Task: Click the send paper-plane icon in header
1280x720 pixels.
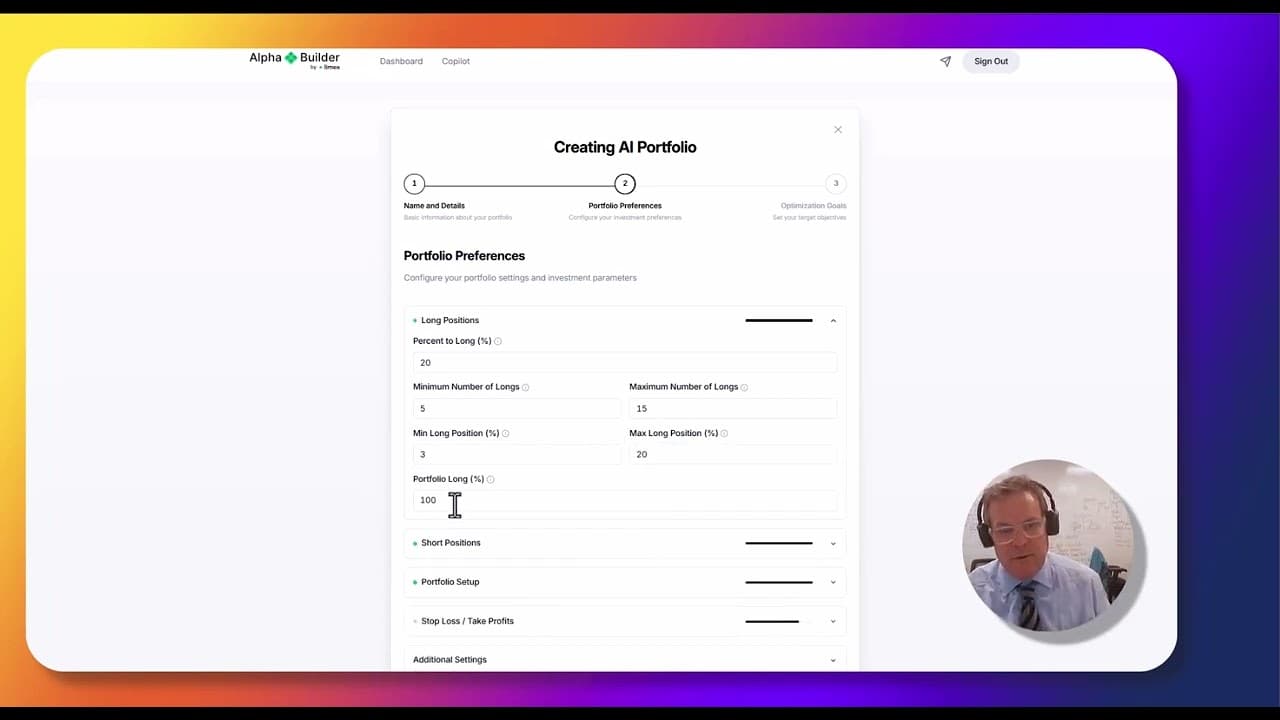Action: click(944, 61)
